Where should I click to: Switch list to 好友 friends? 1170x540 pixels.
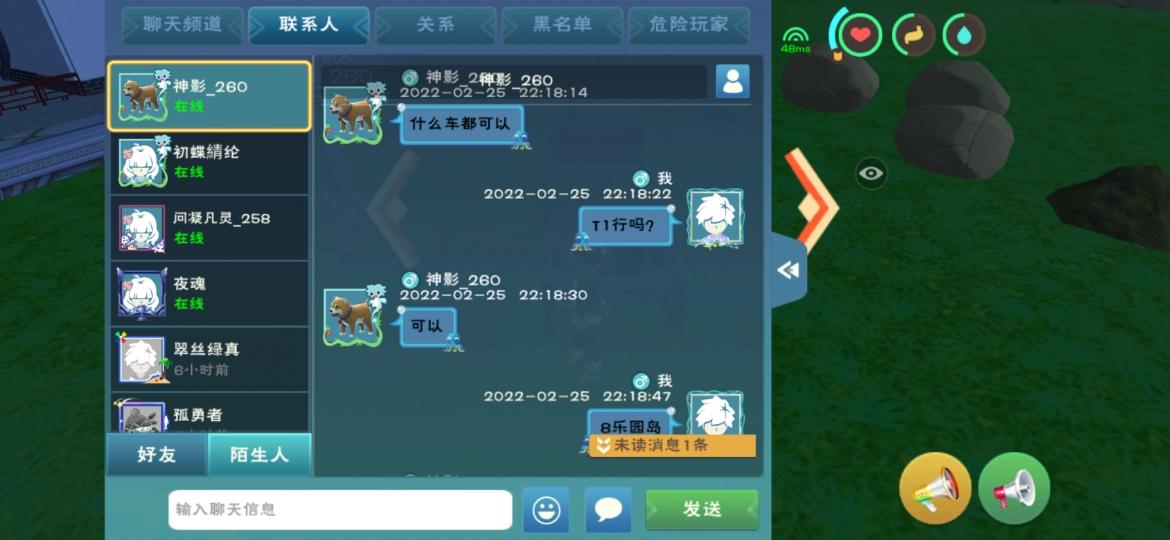click(x=157, y=454)
